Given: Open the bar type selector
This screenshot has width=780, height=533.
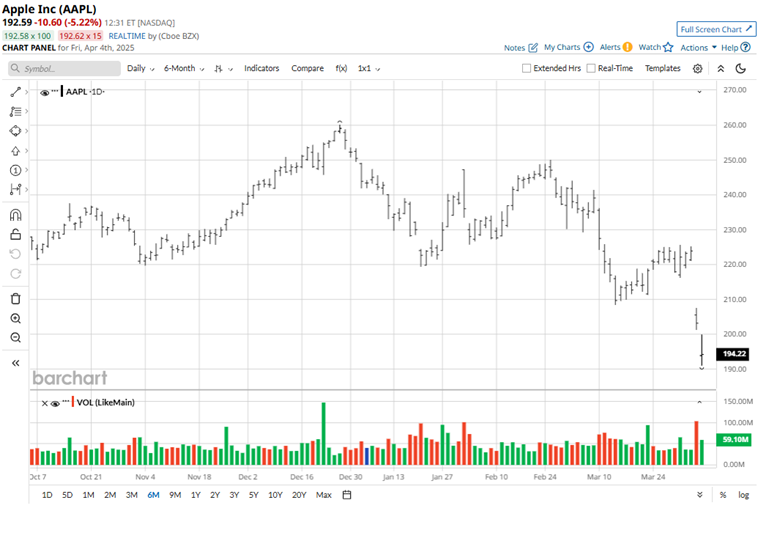Looking at the screenshot, I should [223, 69].
